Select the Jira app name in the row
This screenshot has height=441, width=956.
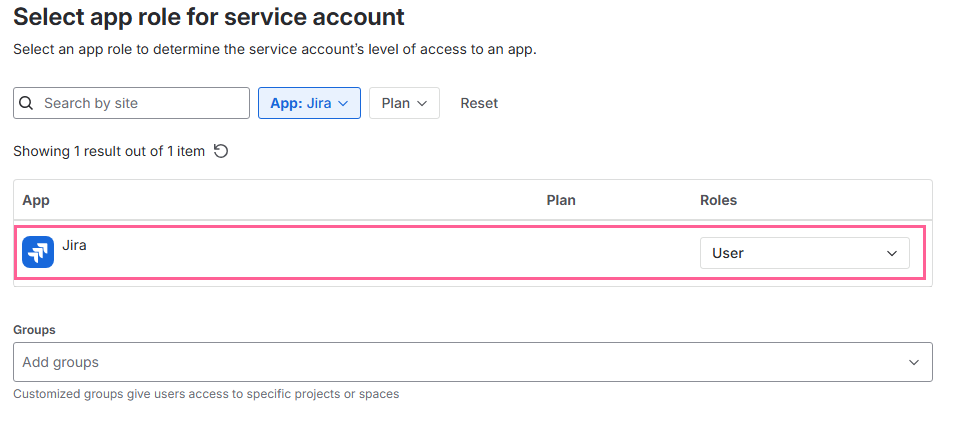click(x=74, y=245)
